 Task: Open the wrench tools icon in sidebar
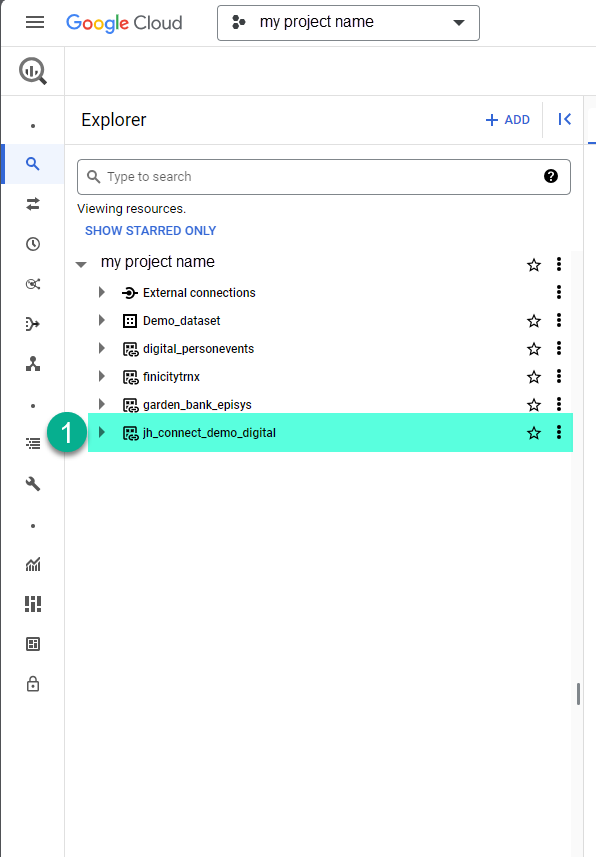(x=33, y=484)
